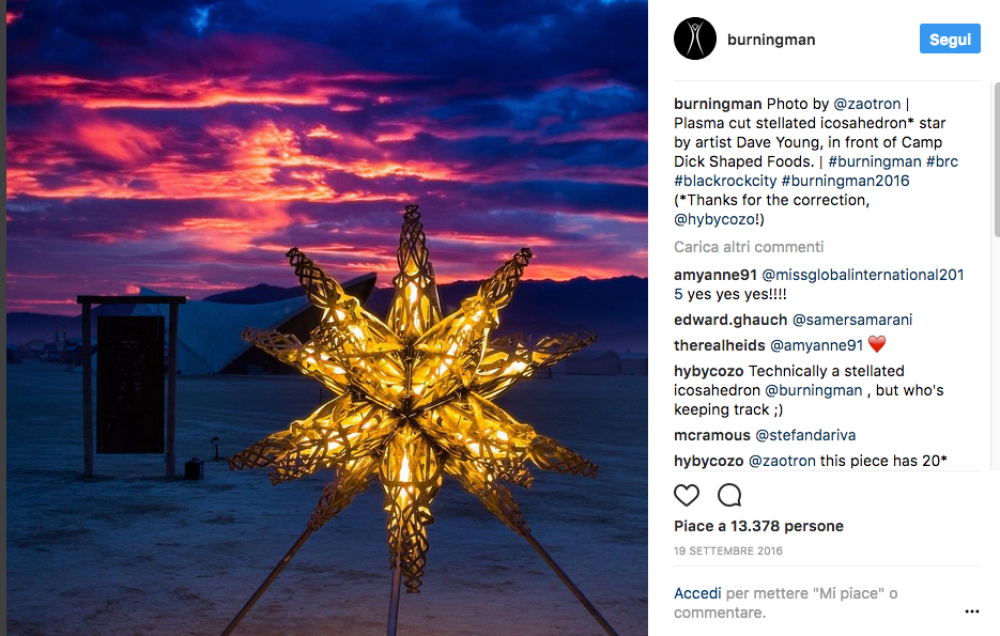This screenshot has width=1000, height=636.
Task: Like the post with heart icon
Action: coord(686,495)
